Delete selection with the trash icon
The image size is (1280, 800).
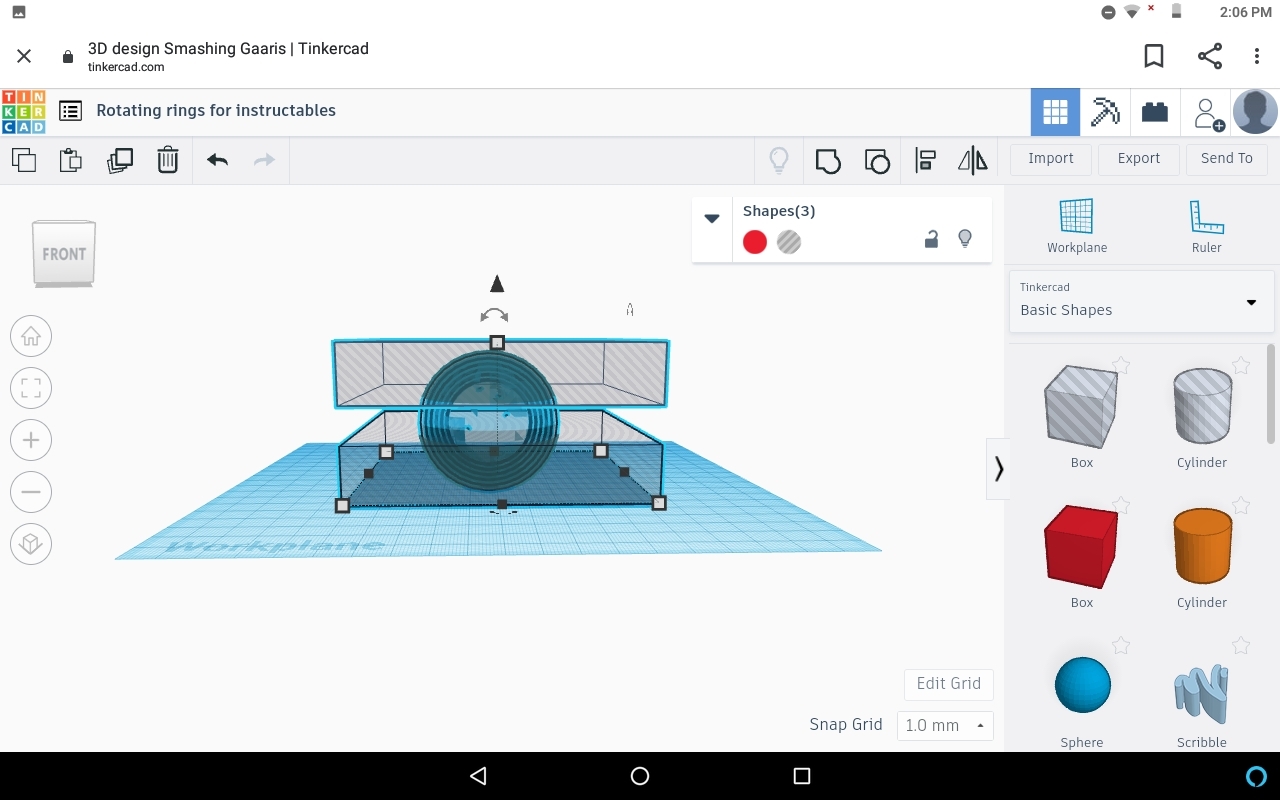(x=167, y=160)
